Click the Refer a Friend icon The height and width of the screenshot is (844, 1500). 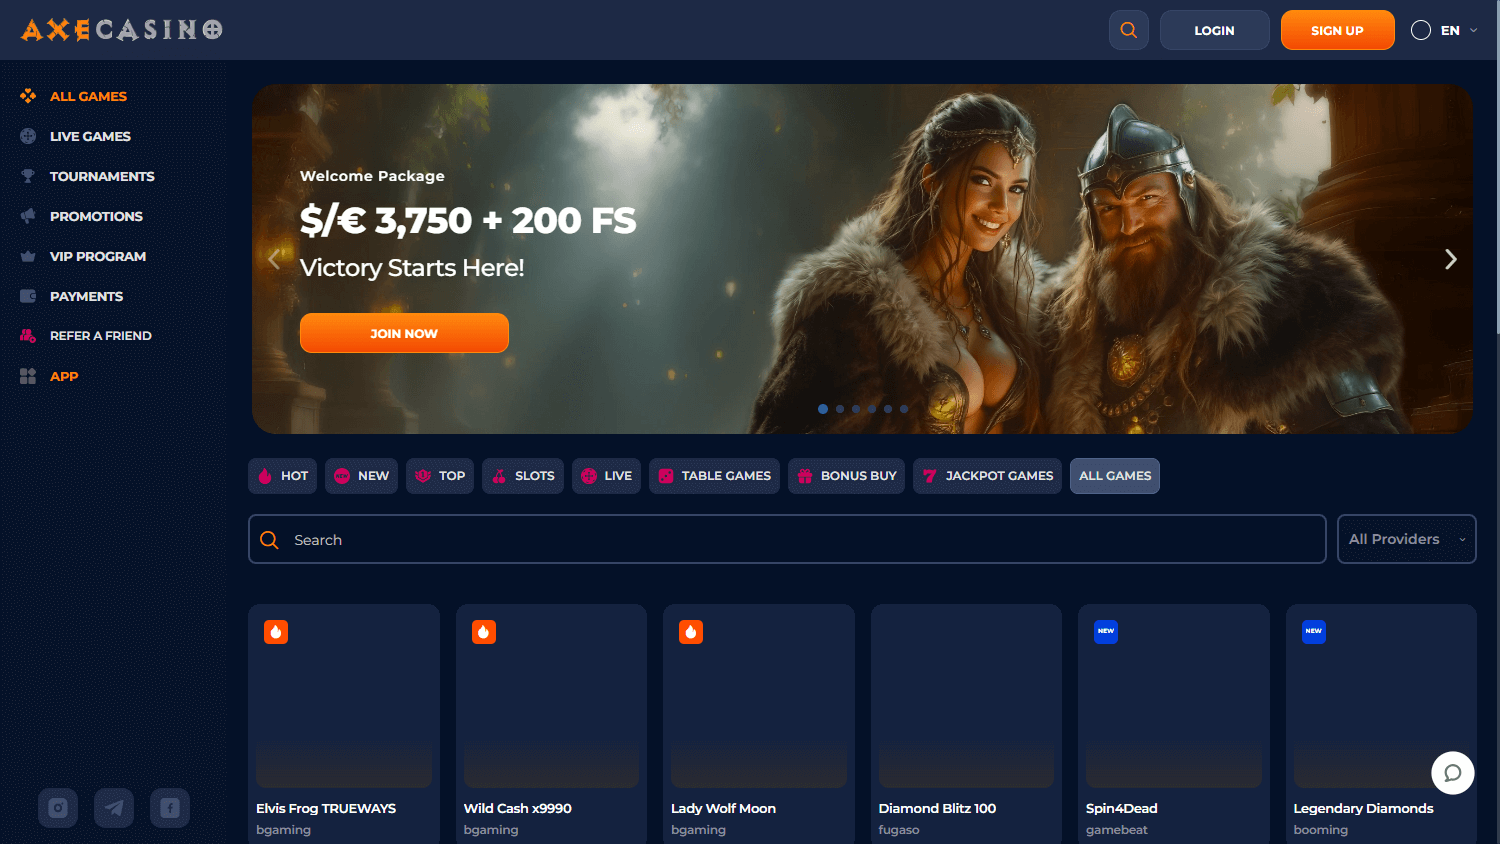coord(28,335)
